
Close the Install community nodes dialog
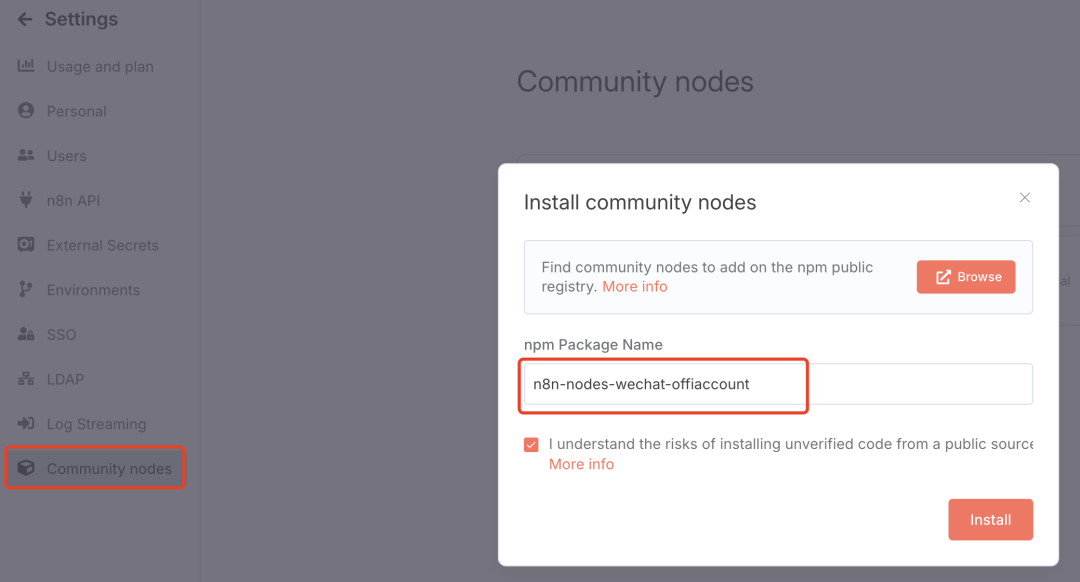click(x=1025, y=198)
